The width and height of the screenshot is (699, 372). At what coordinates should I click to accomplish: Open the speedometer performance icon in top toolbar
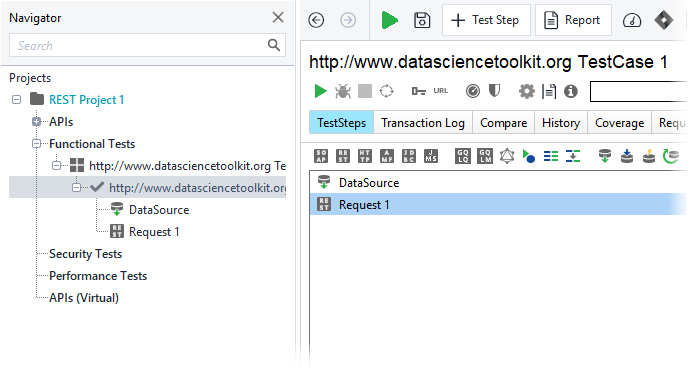[x=632, y=20]
